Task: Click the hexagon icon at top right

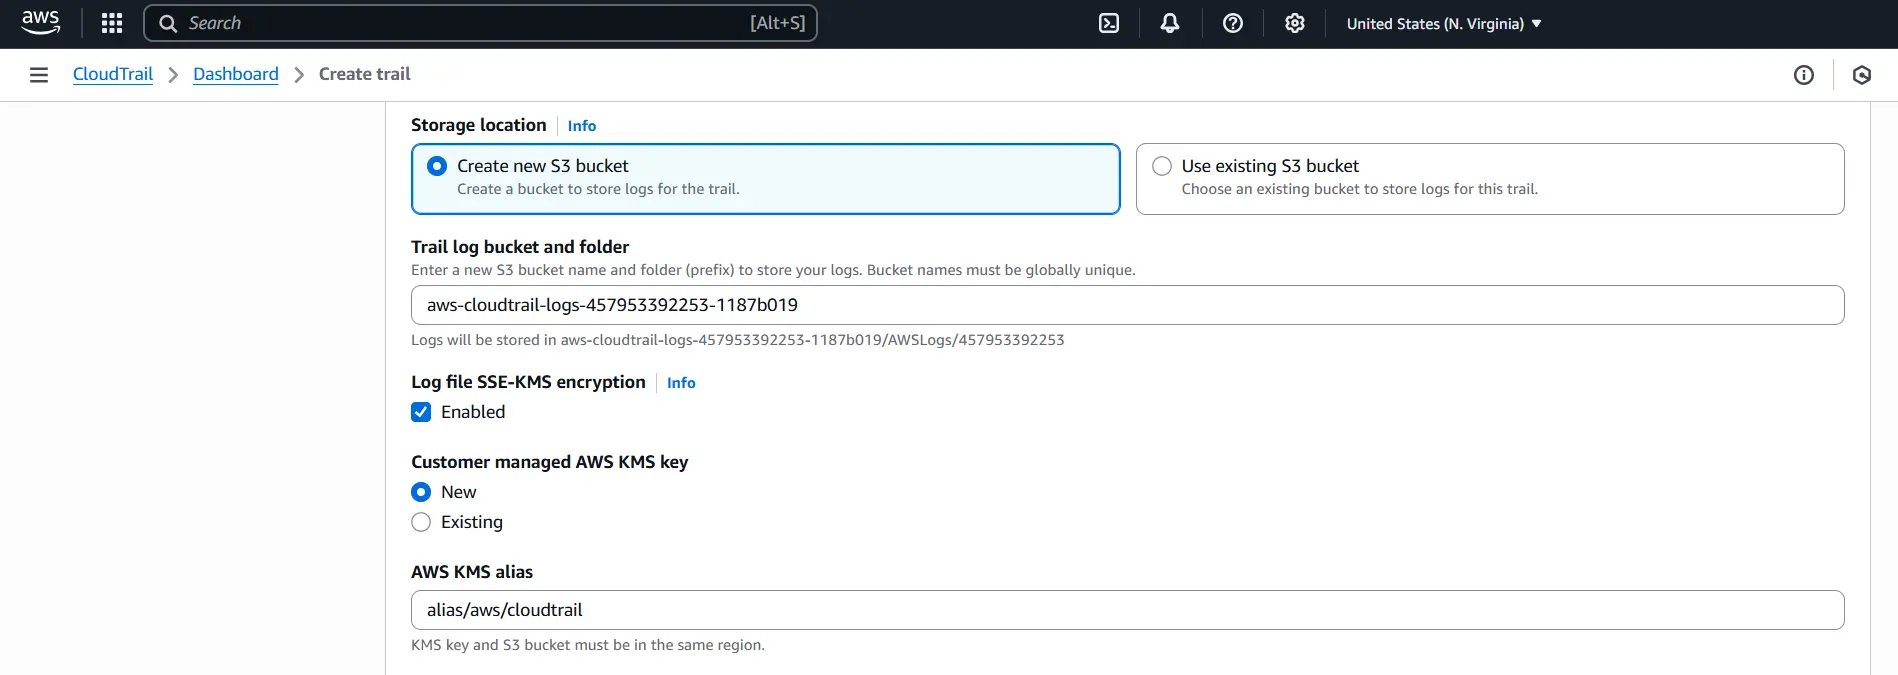Action: pos(1861,75)
